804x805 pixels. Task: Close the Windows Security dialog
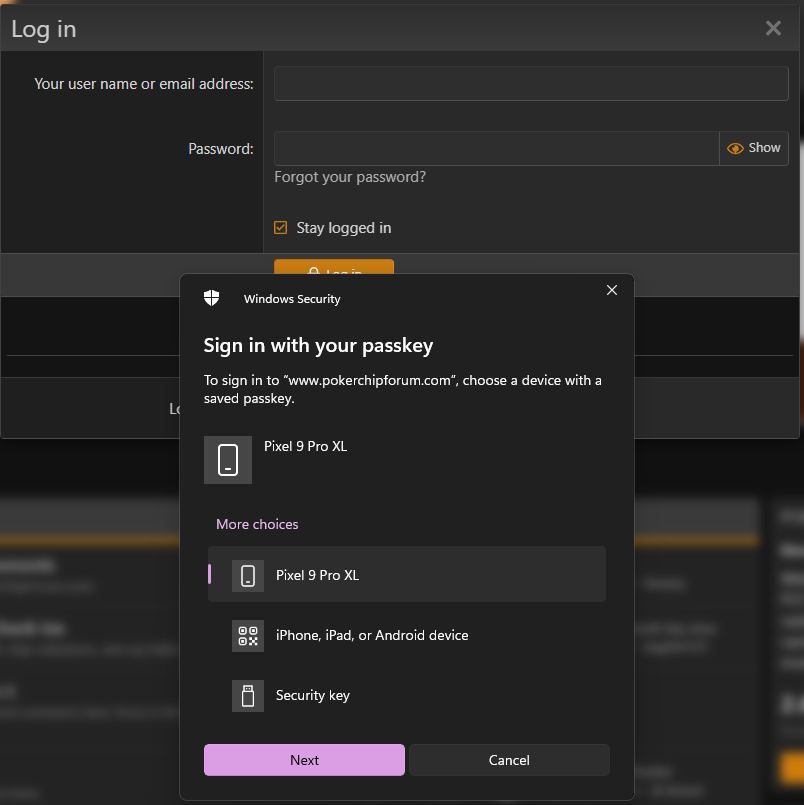click(x=611, y=290)
